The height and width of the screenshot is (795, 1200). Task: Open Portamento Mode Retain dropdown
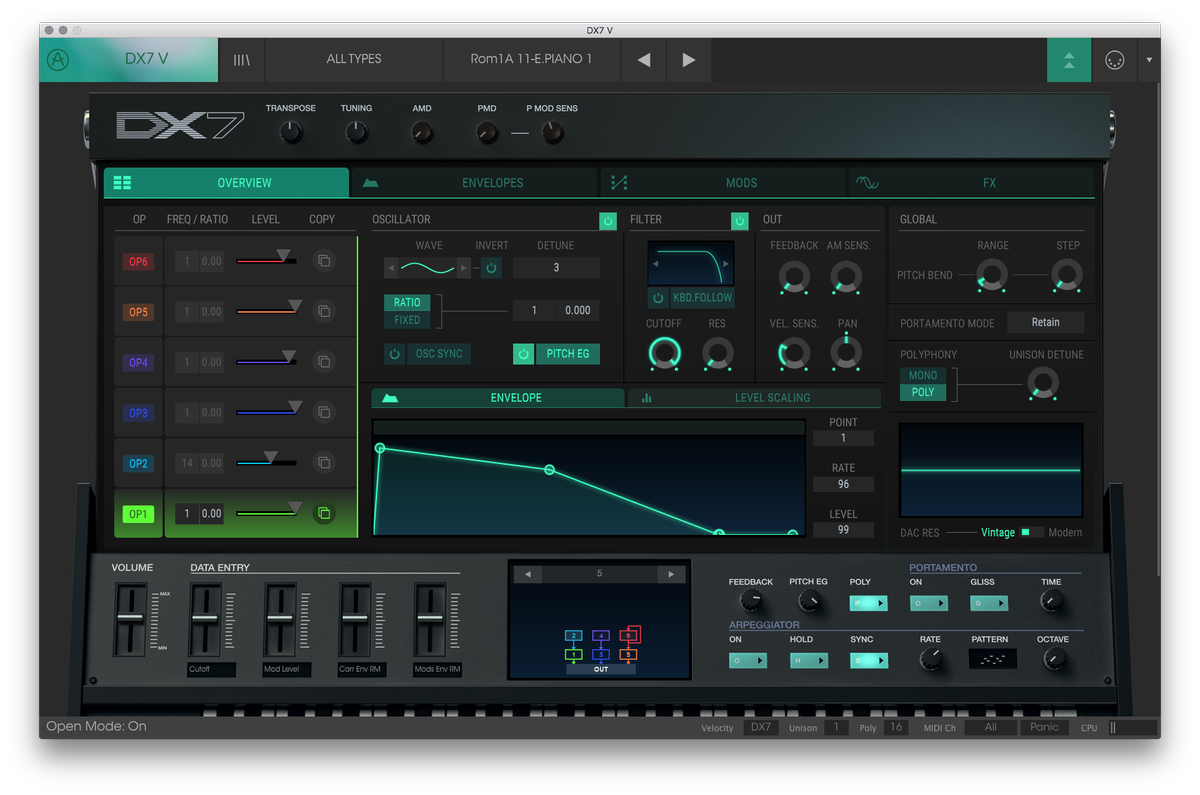point(1045,322)
